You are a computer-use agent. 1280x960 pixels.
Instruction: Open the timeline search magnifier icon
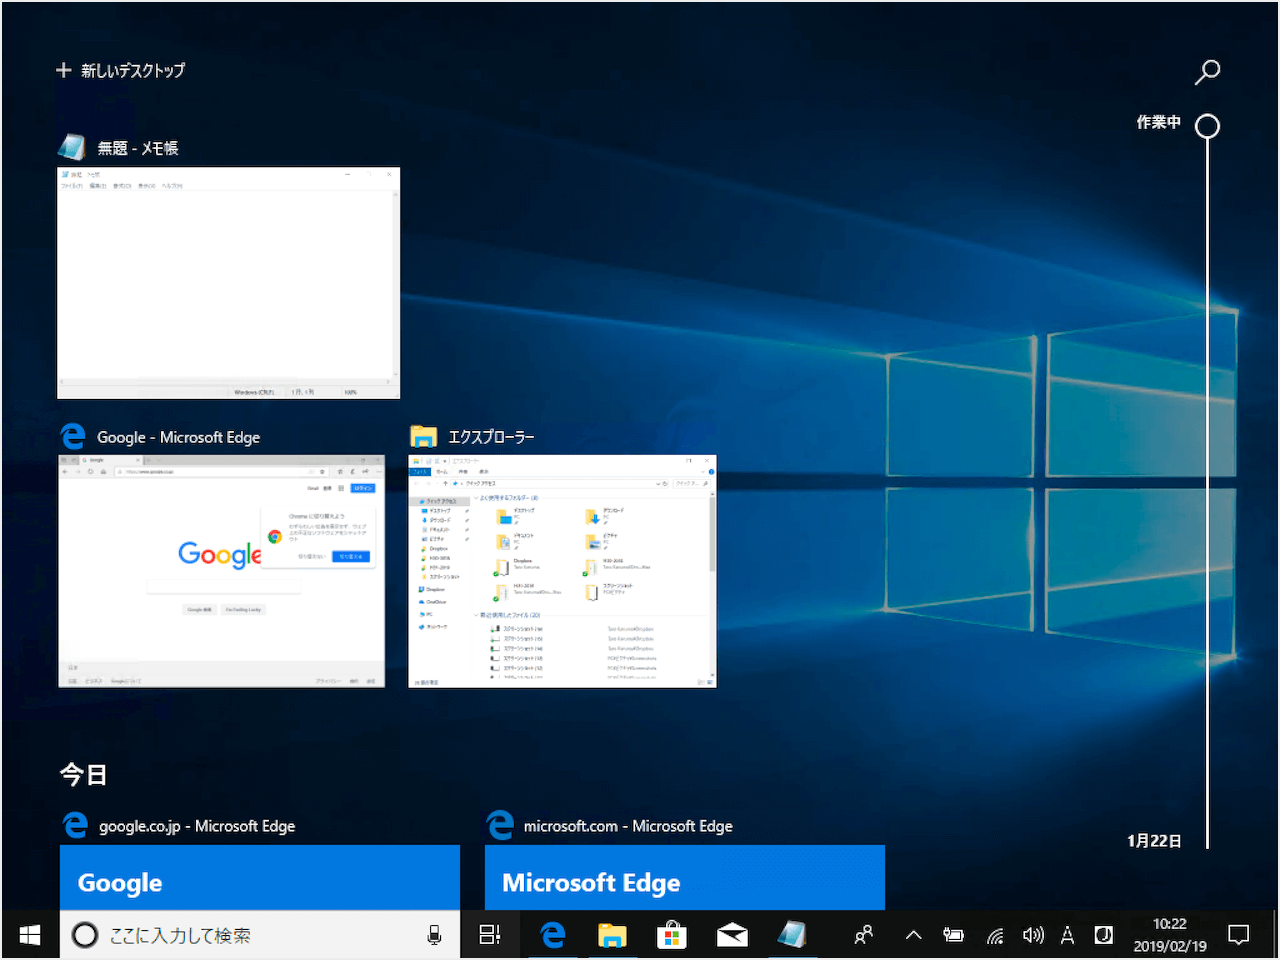1208,71
